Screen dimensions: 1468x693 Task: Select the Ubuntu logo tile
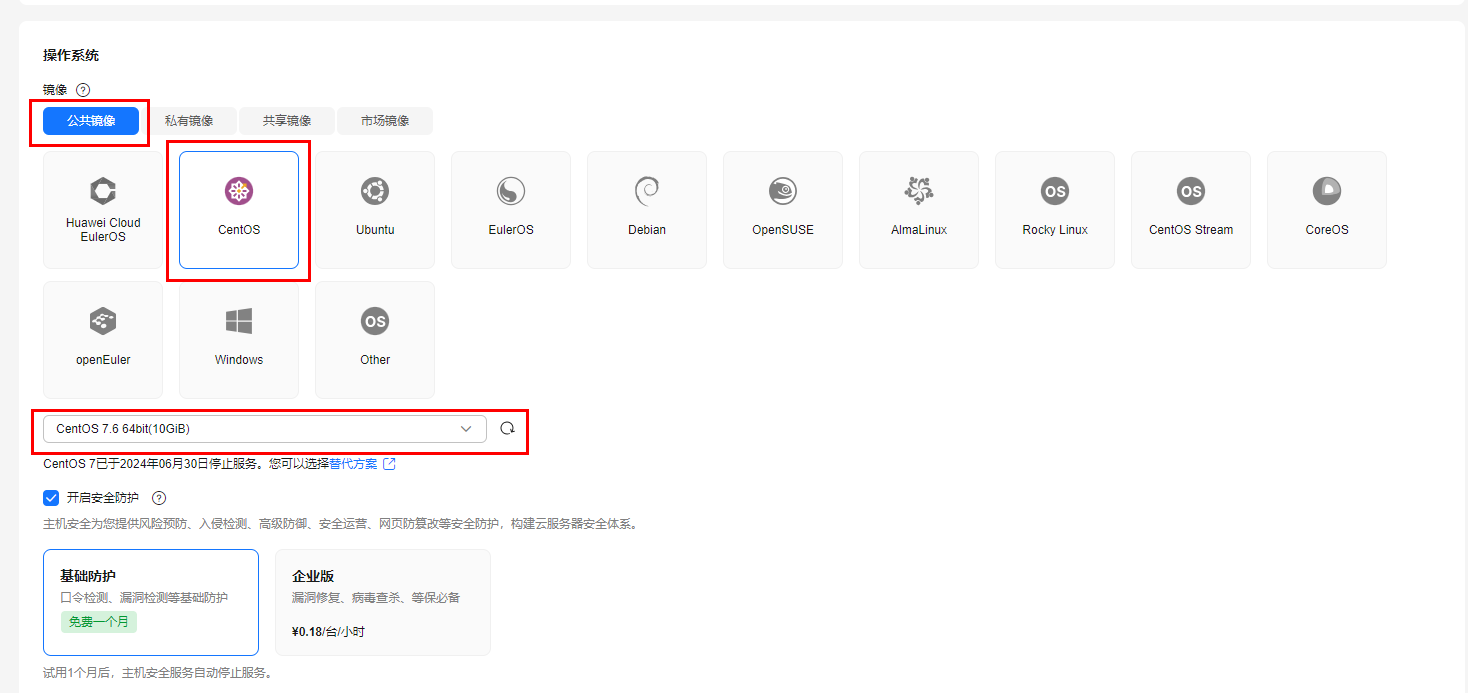tap(375, 210)
